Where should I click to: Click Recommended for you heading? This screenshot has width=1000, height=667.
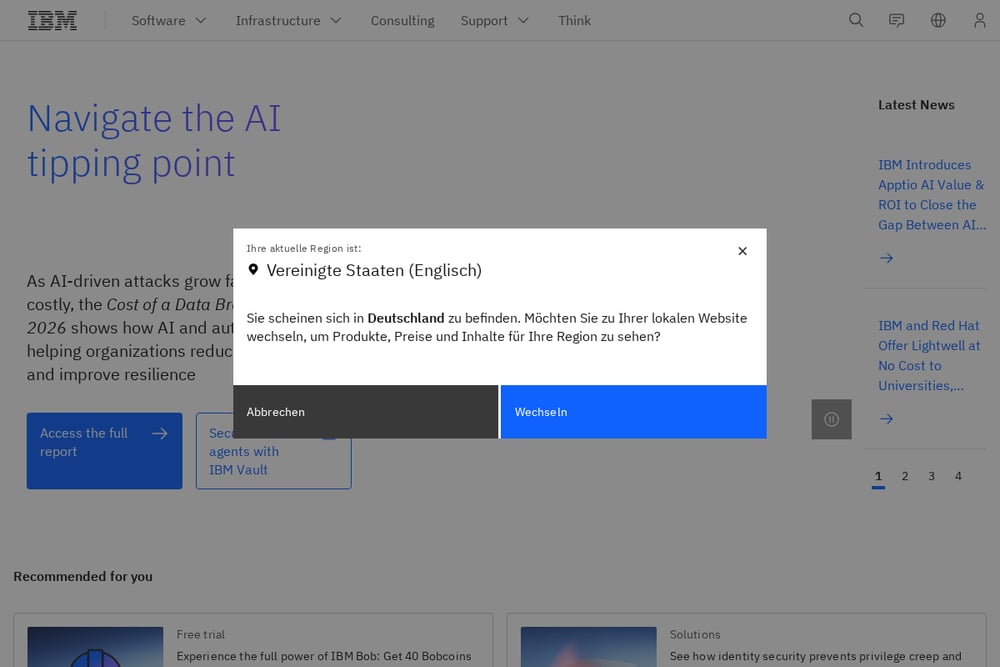(x=83, y=576)
